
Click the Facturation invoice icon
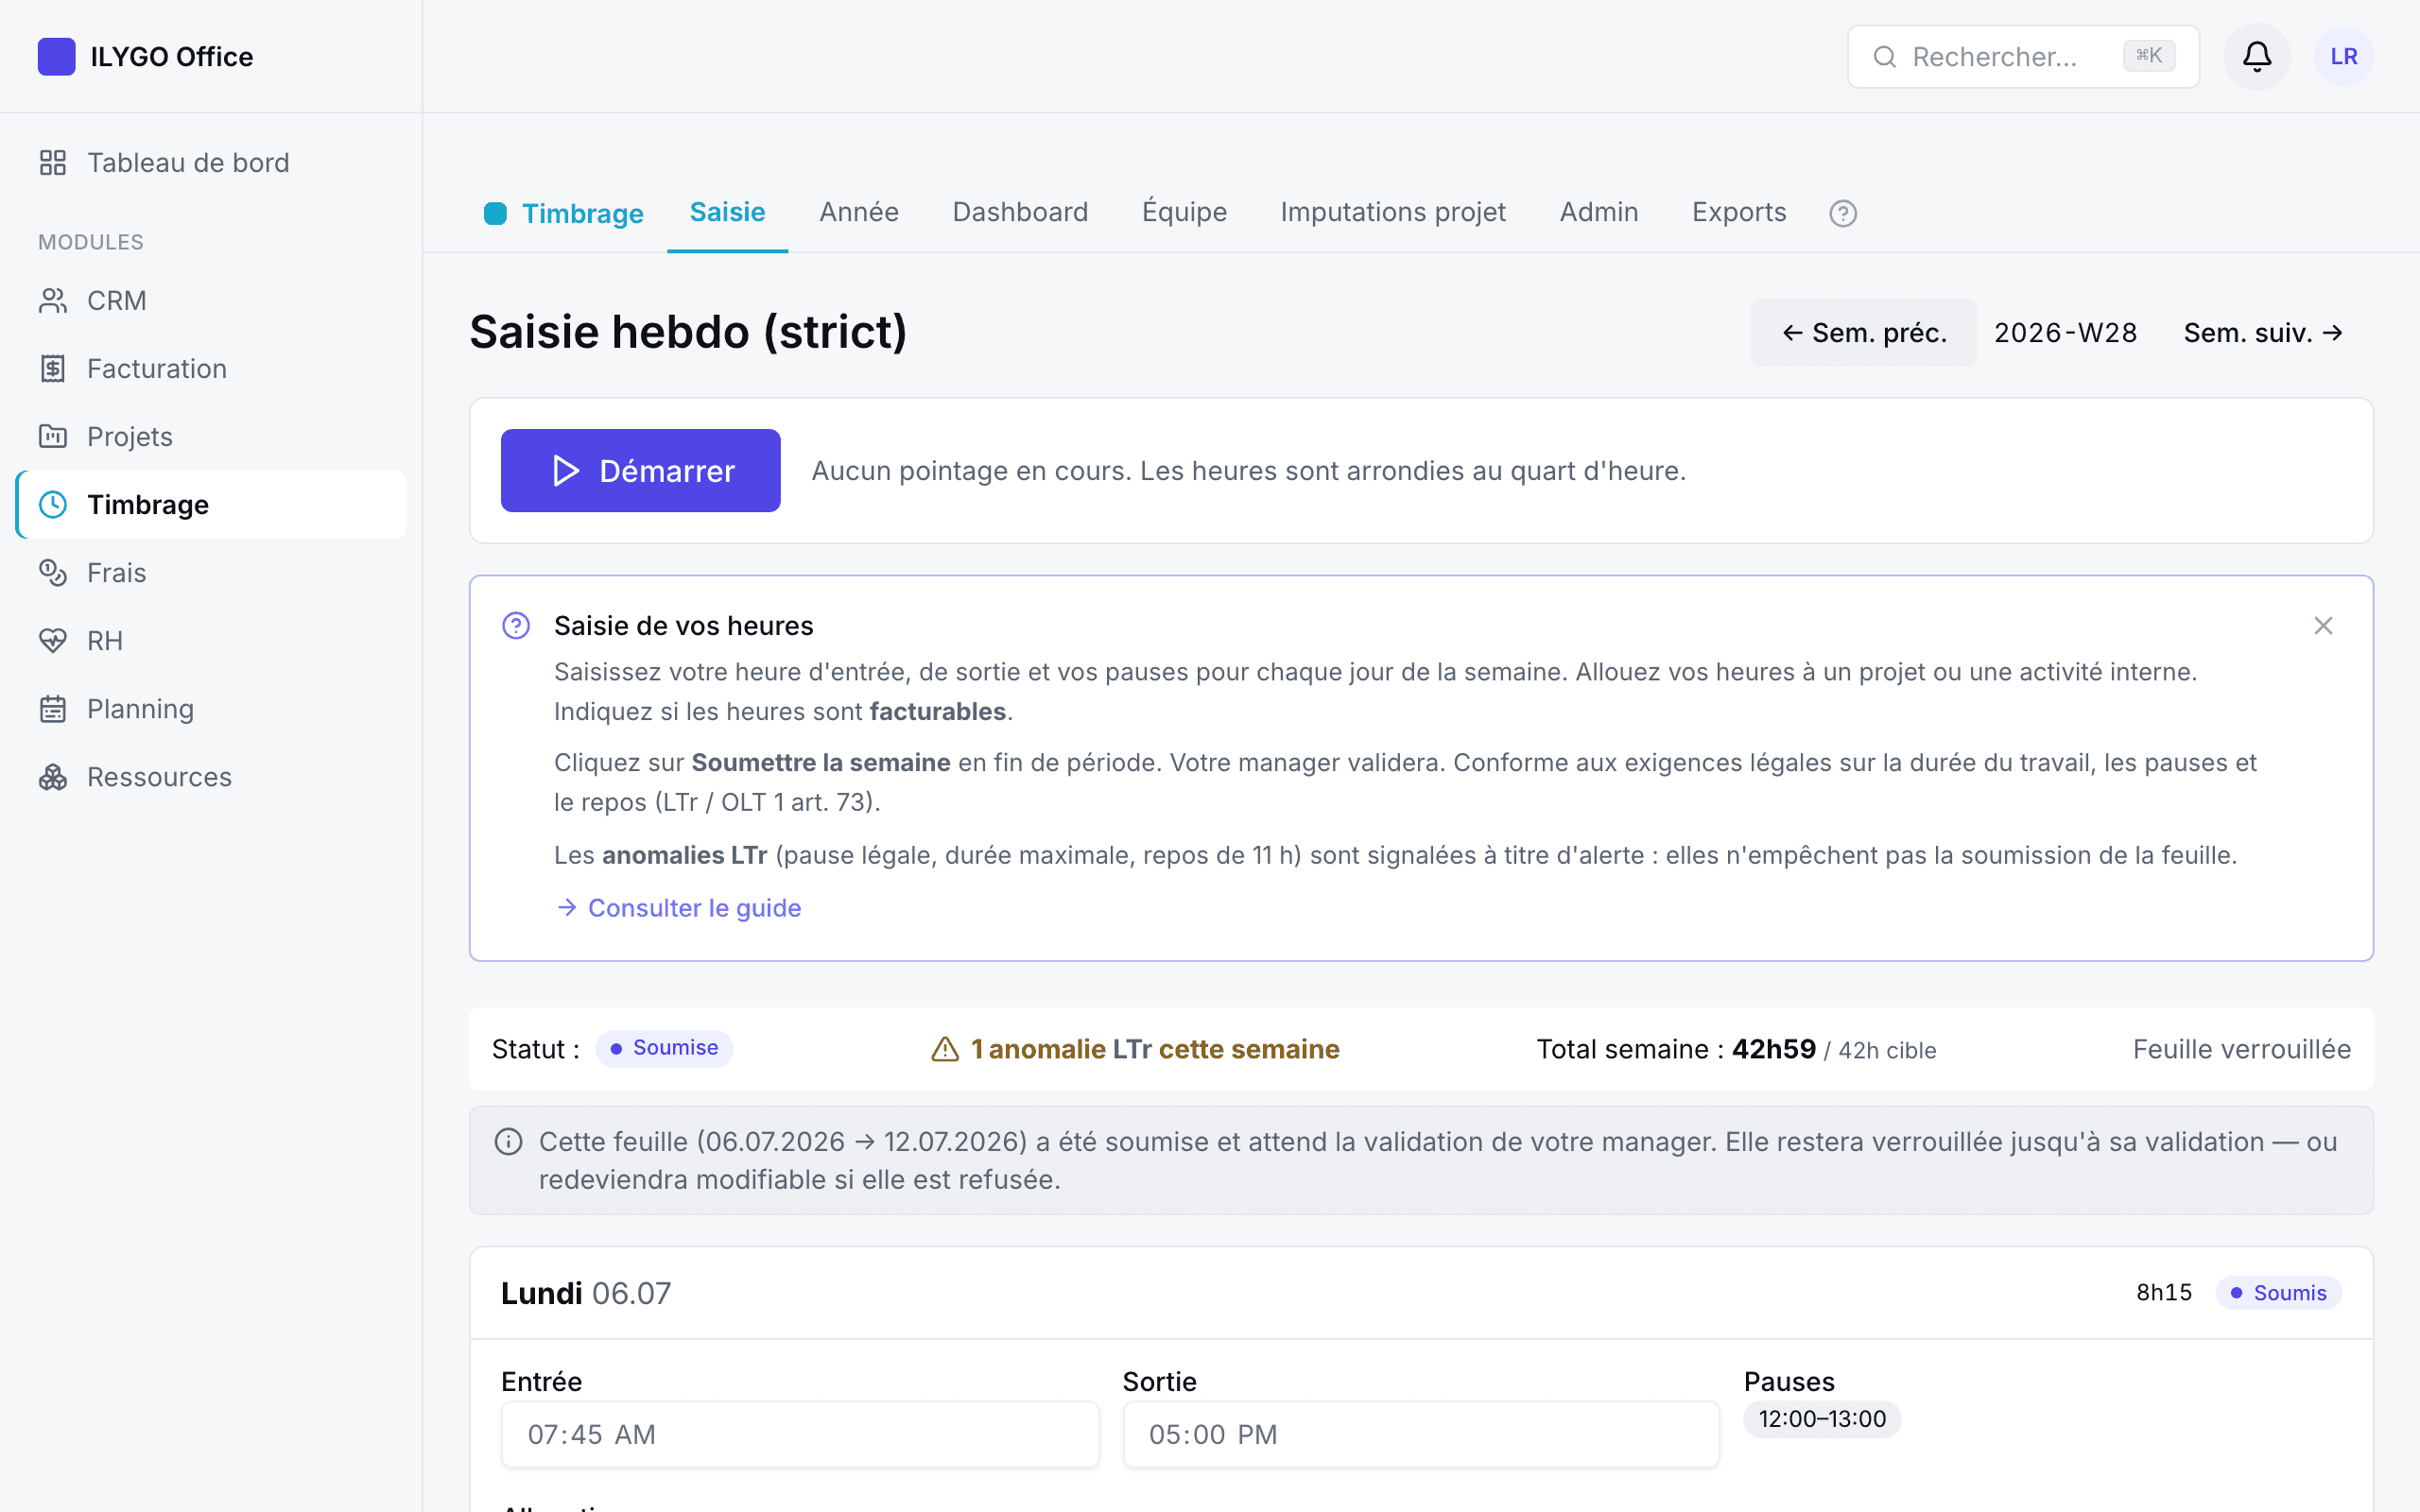[53, 369]
